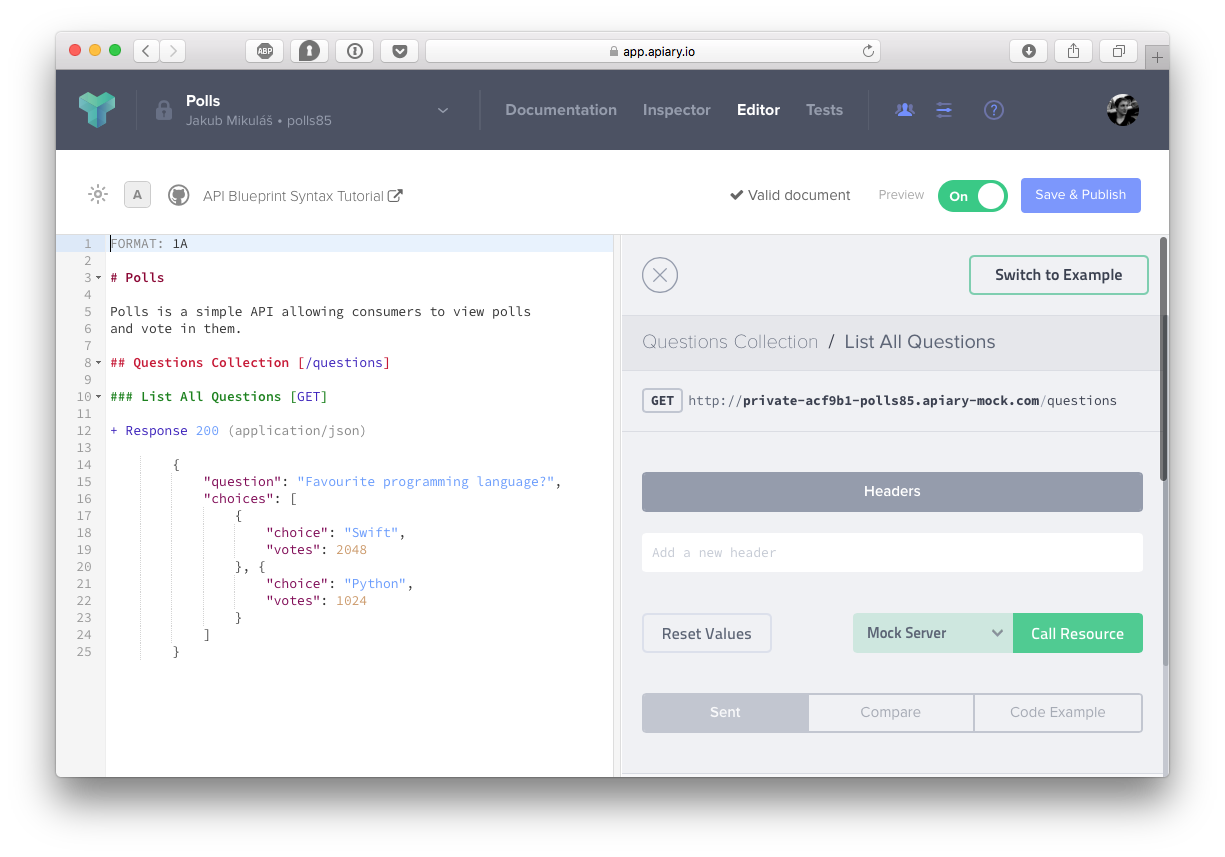Switch to the Compare tab
Image resolution: width=1225 pixels, height=857 pixels.
[891, 713]
